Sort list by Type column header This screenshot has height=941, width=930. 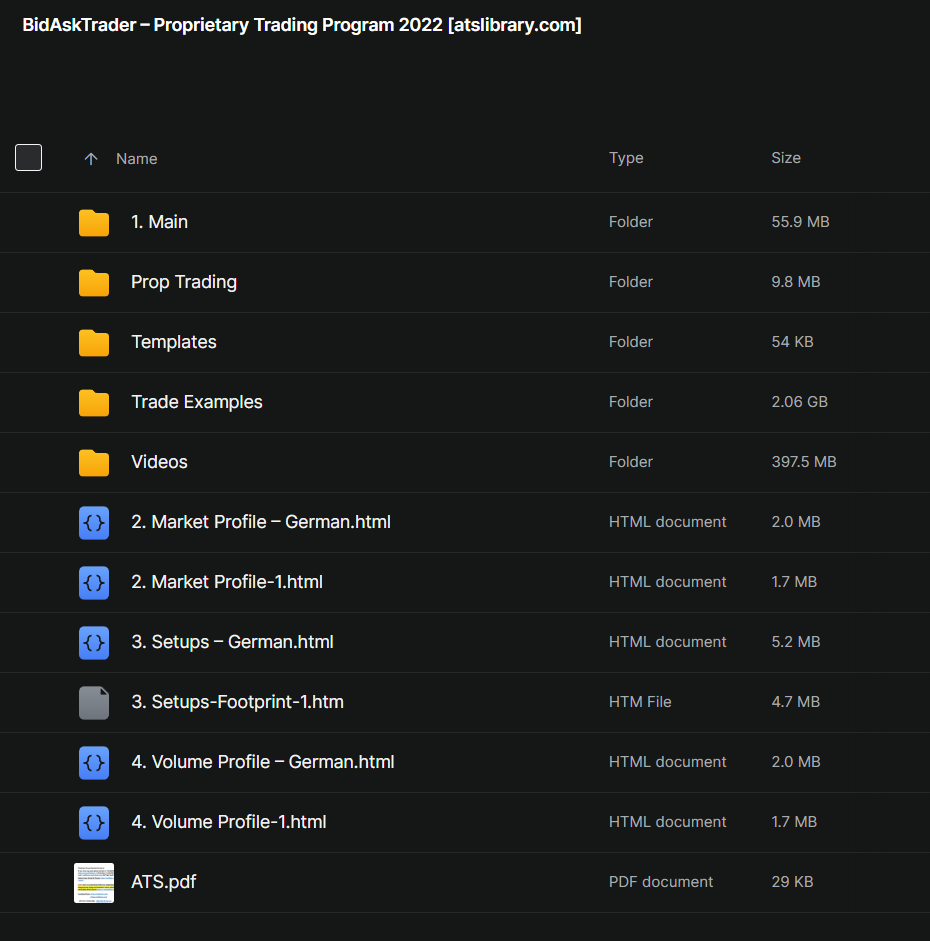pos(626,158)
